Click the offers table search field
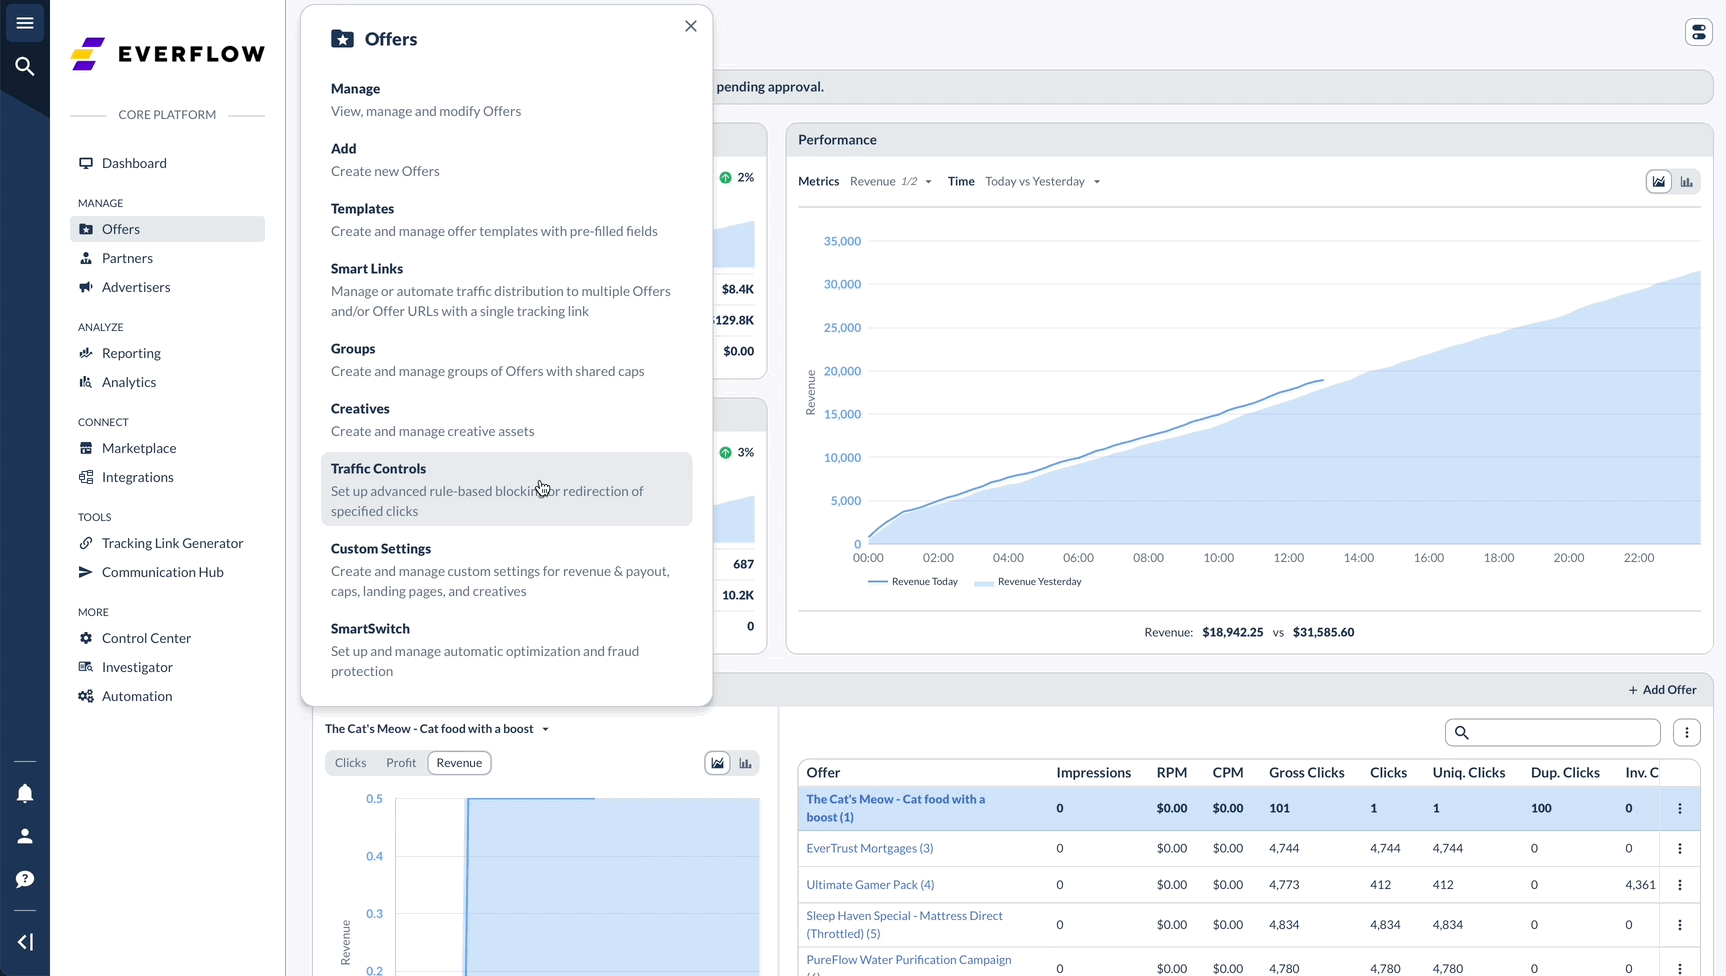Screen dimensions: 1726x976 1552,732
